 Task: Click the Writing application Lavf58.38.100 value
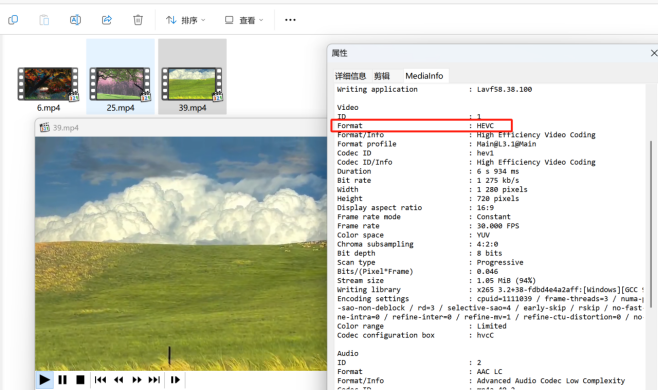504,89
